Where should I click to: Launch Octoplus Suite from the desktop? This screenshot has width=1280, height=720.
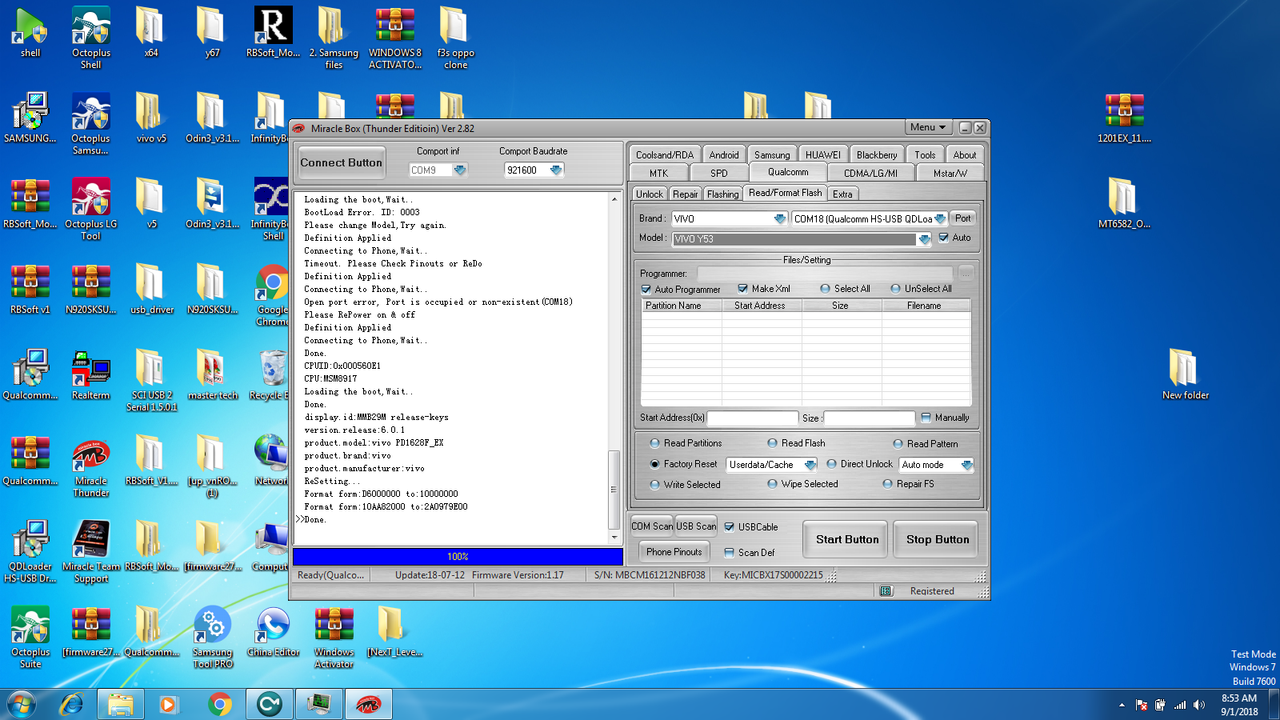point(31,638)
